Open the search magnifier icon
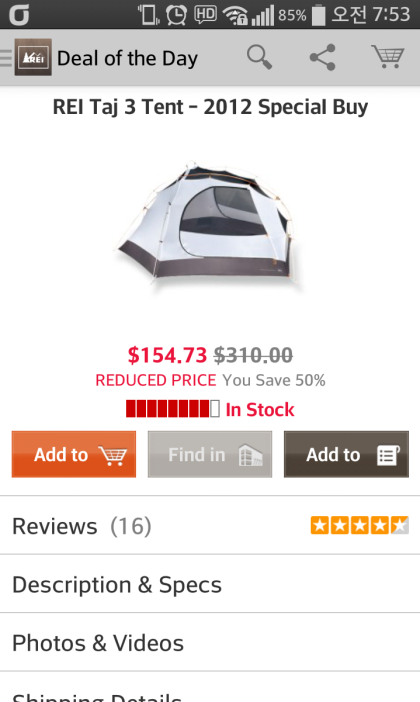420x702 pixels. pyautogui.click(x=259, y=57)
